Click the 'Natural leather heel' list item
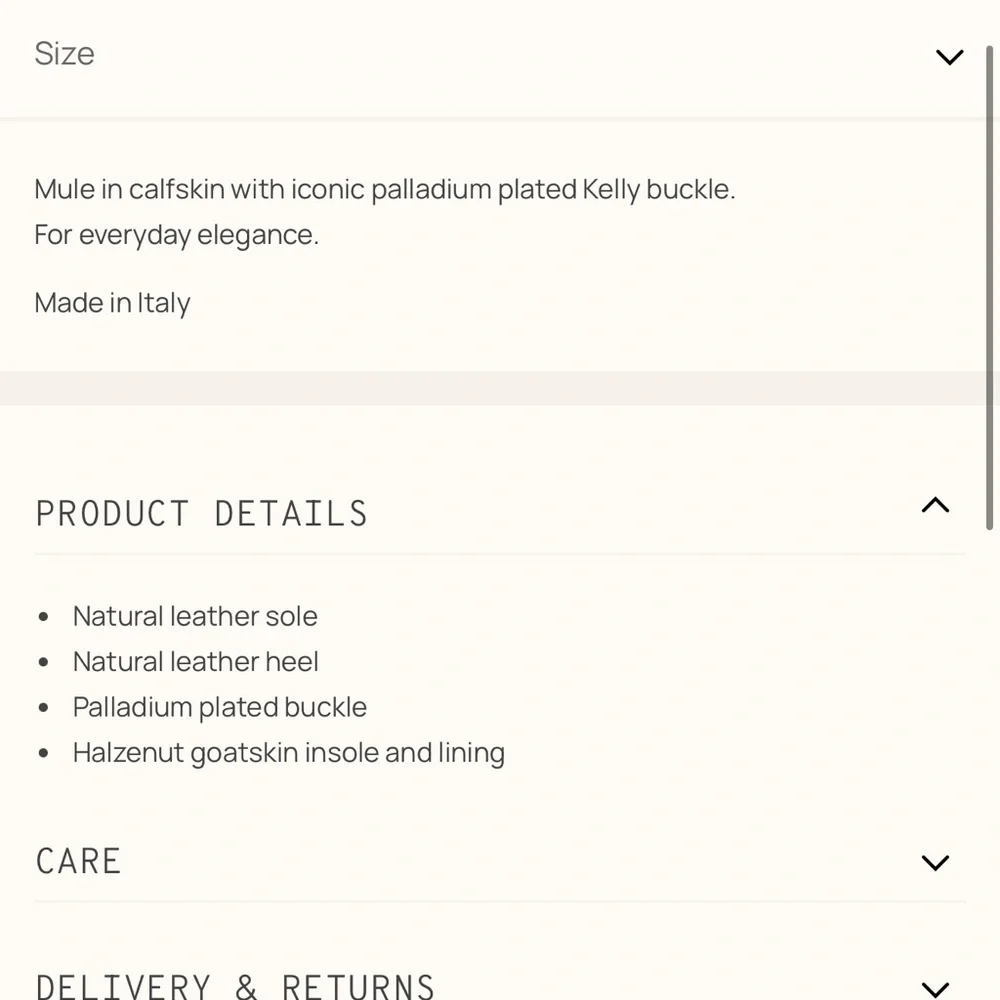The height and width of the screenshot is (1000, 1000). pyautogui.click(x=196, y=661)
